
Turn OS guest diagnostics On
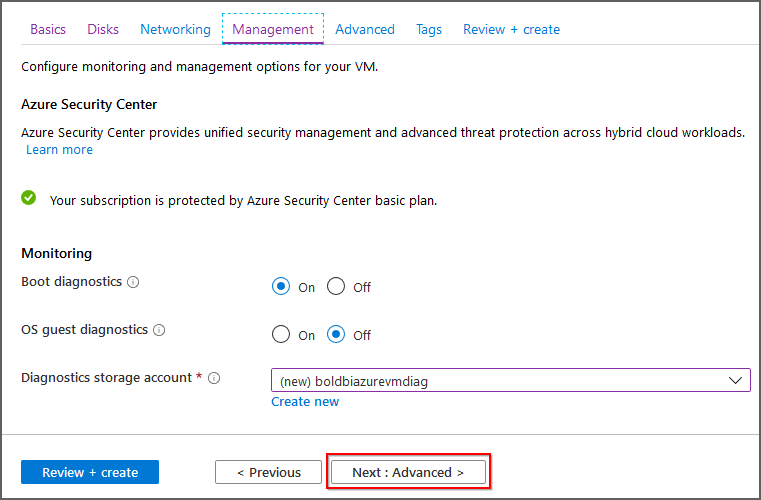281,334
